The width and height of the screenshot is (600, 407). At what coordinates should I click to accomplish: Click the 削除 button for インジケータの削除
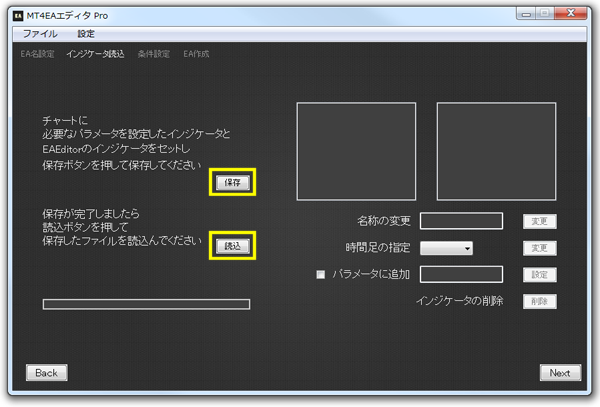pos(540,301)
